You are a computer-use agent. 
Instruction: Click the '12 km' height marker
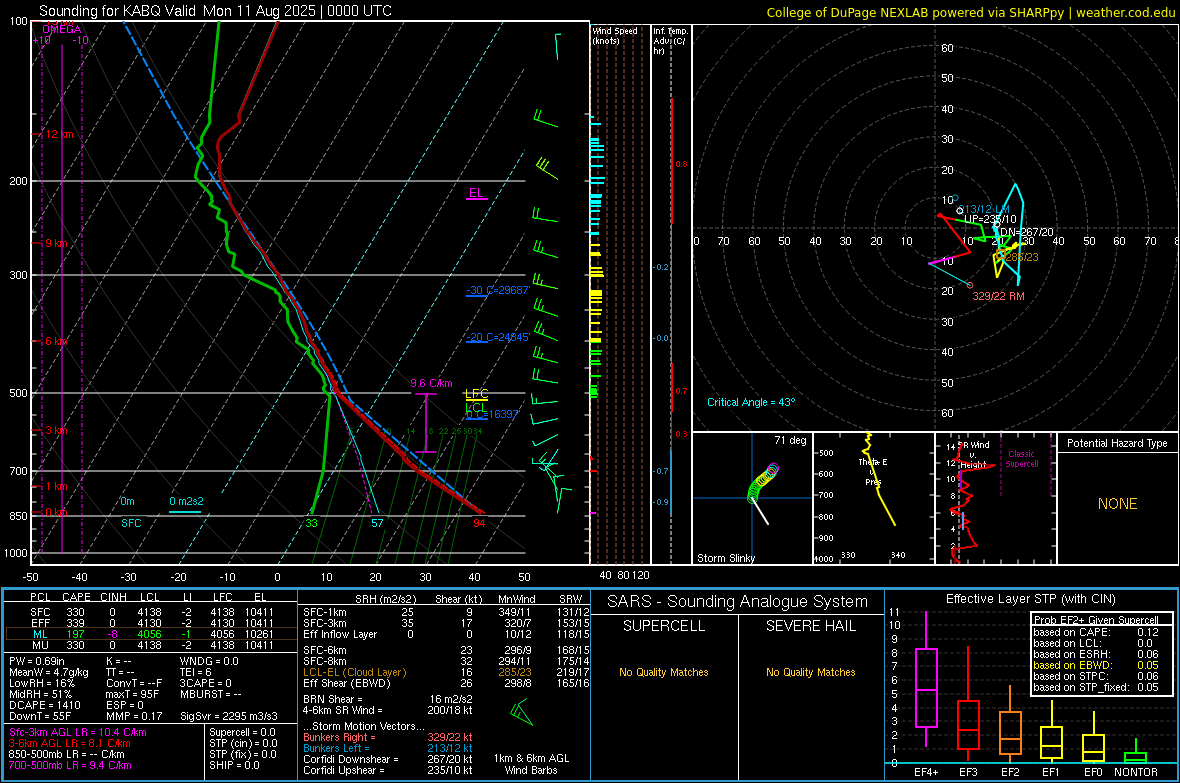[x=59, y=134]
